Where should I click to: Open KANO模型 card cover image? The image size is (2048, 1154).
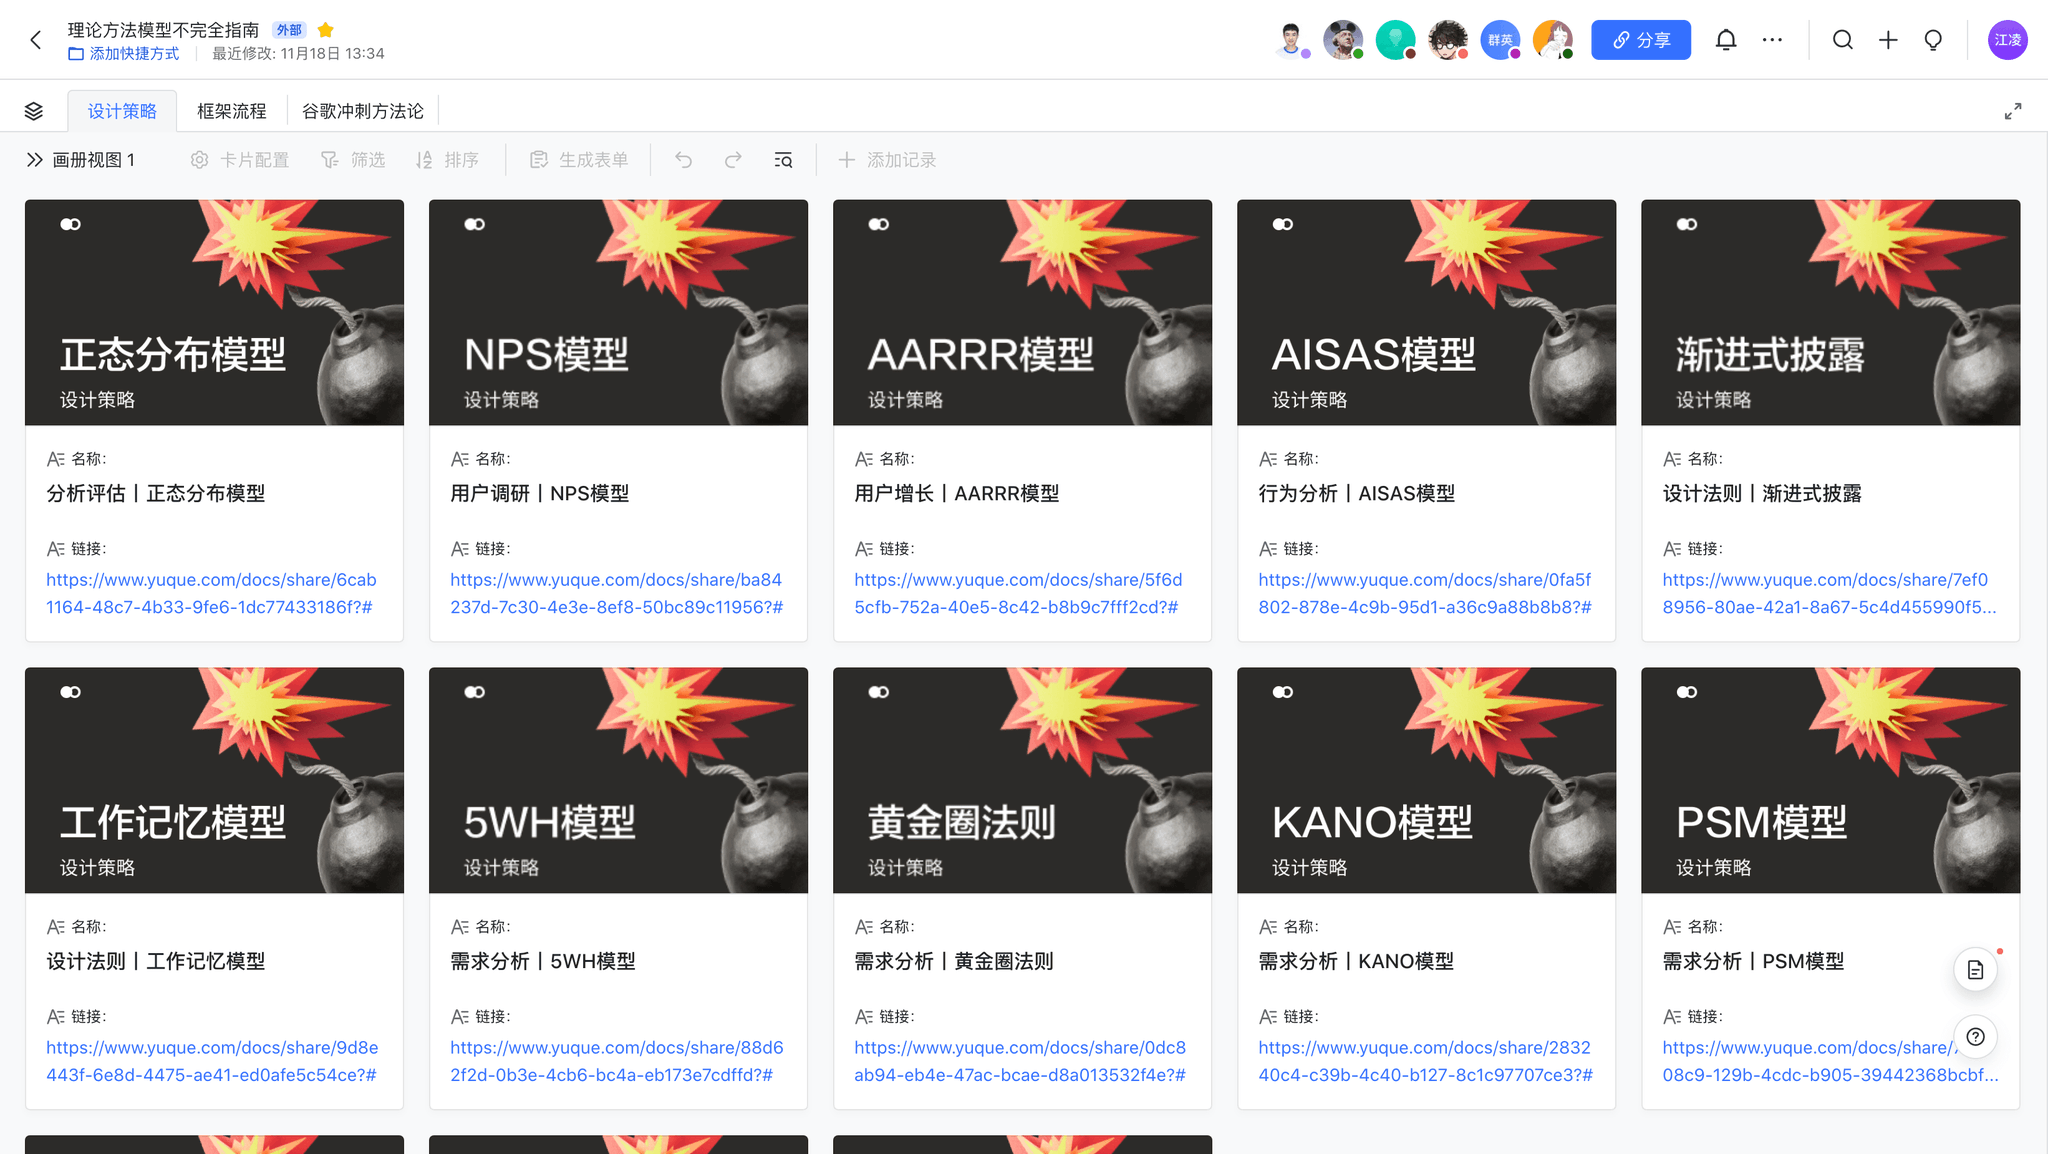point(1426,780)
